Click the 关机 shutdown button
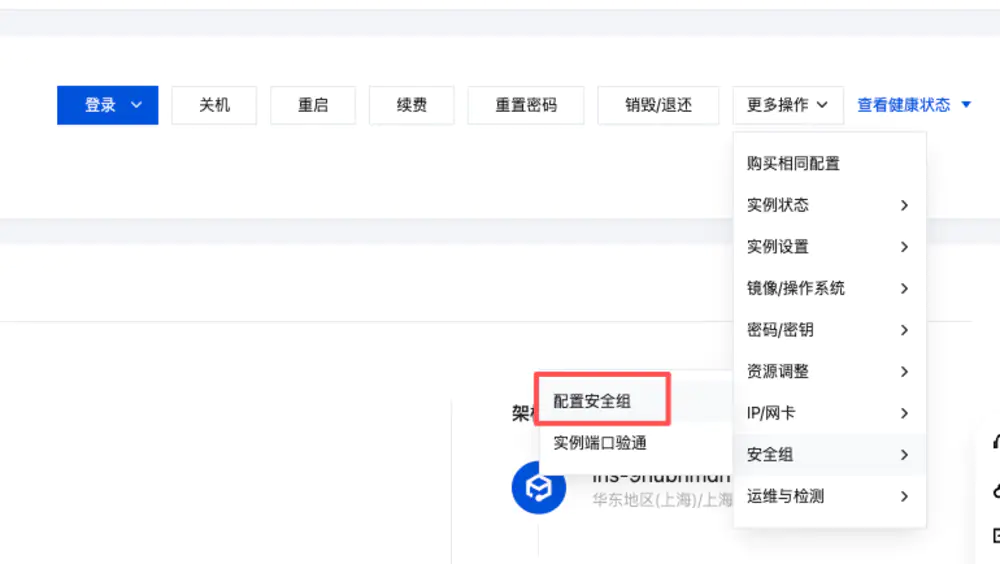 (x=214, y=105)
